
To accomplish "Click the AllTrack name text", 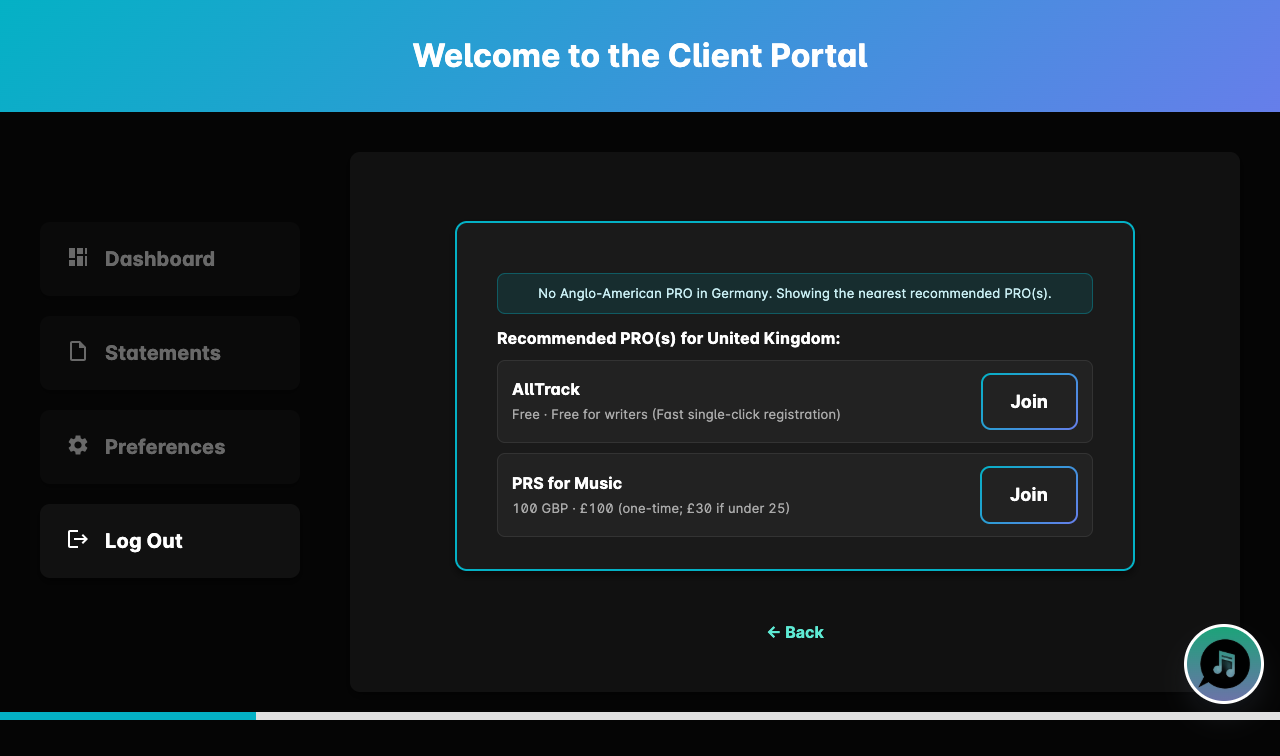I will pos(546,389).
